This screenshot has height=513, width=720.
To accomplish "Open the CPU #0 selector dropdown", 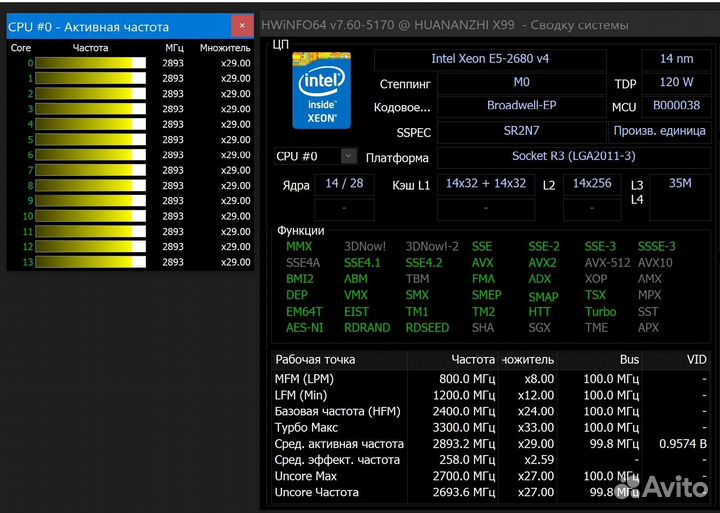I will point(349,156).
